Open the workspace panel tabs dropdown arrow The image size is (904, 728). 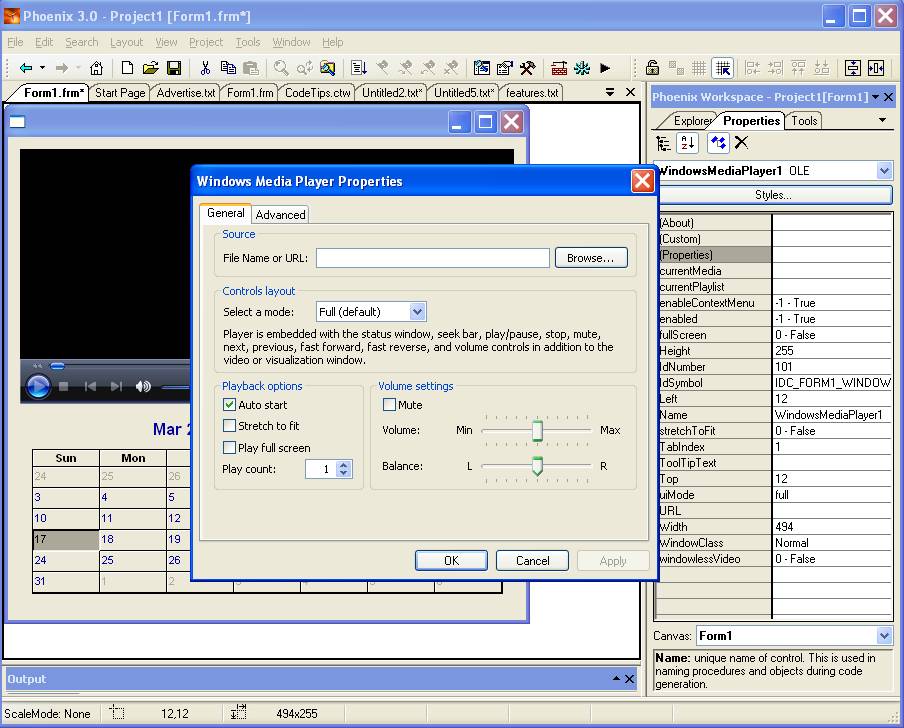(882, 120)
